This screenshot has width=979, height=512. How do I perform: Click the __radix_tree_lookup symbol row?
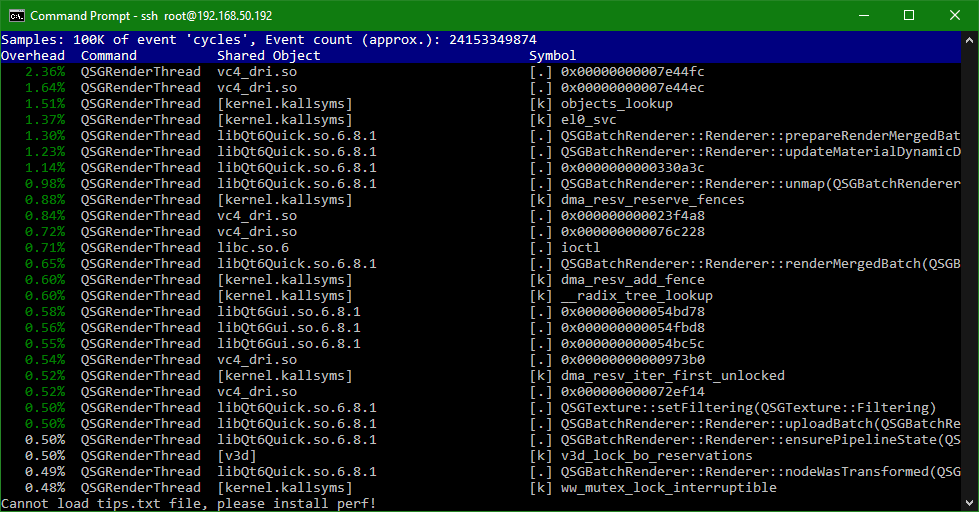point(481,295)
